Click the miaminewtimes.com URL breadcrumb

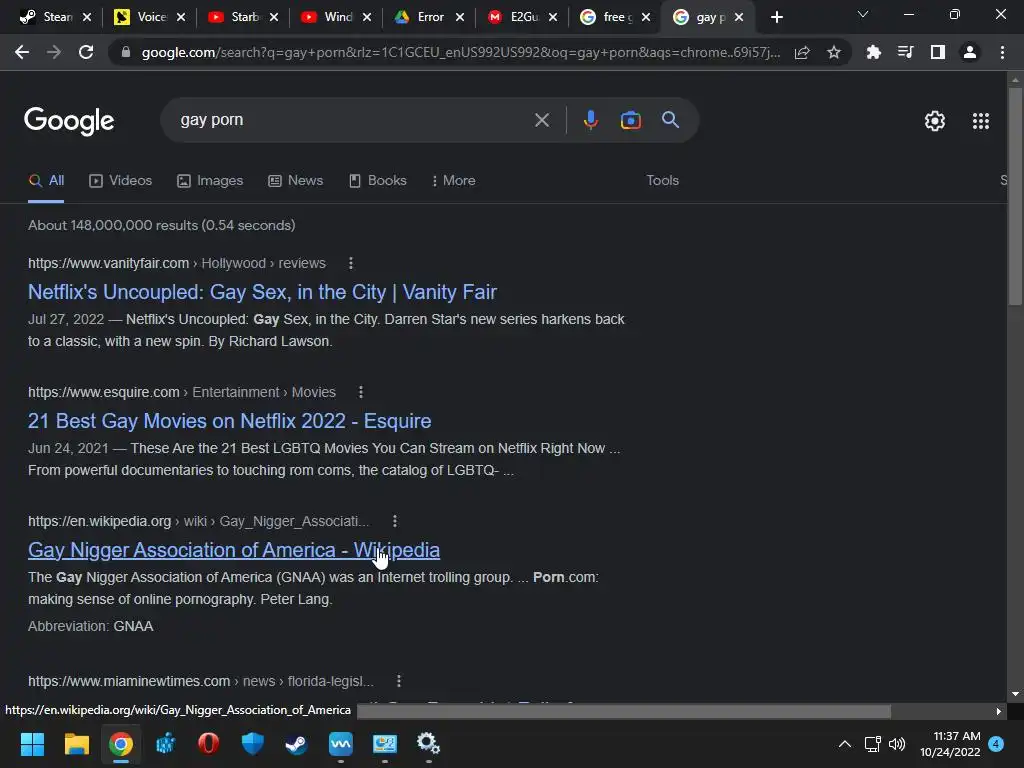(200, 681)
